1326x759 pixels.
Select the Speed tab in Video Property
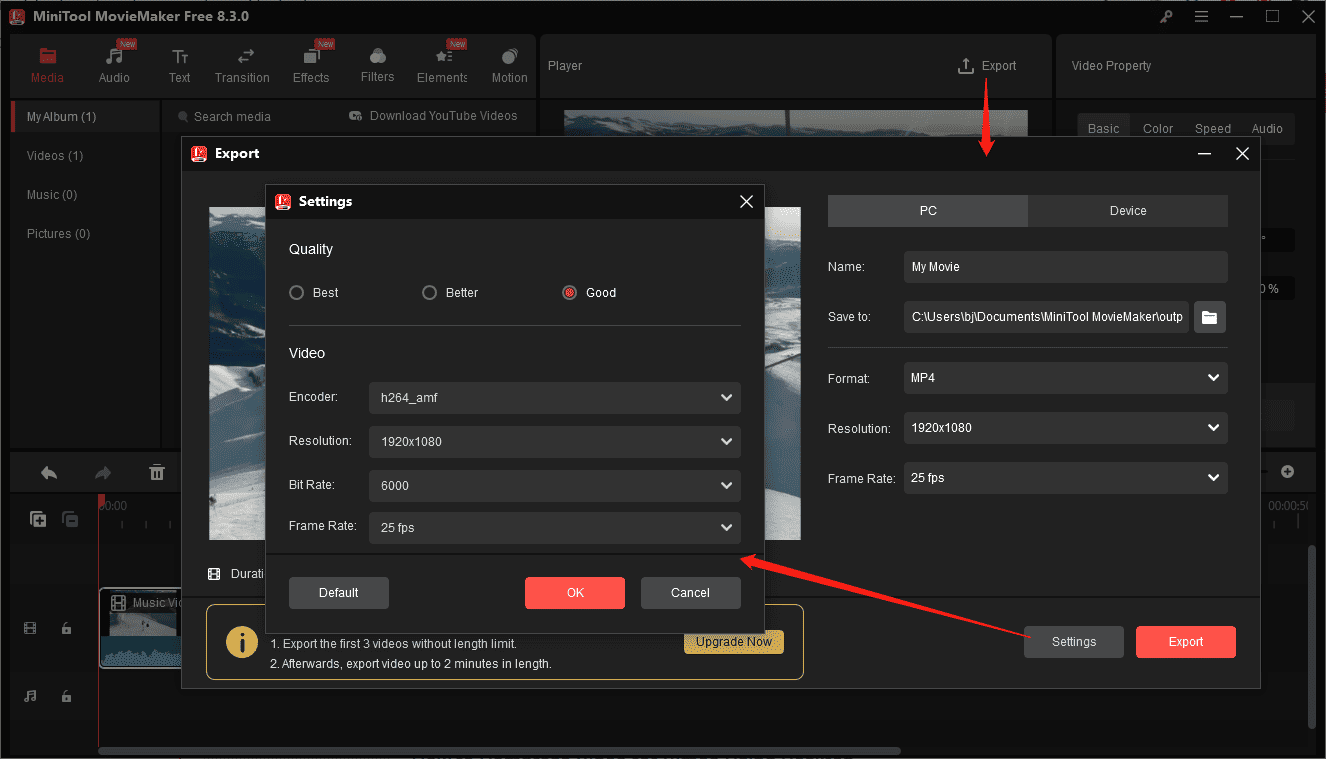[1213, 128]
